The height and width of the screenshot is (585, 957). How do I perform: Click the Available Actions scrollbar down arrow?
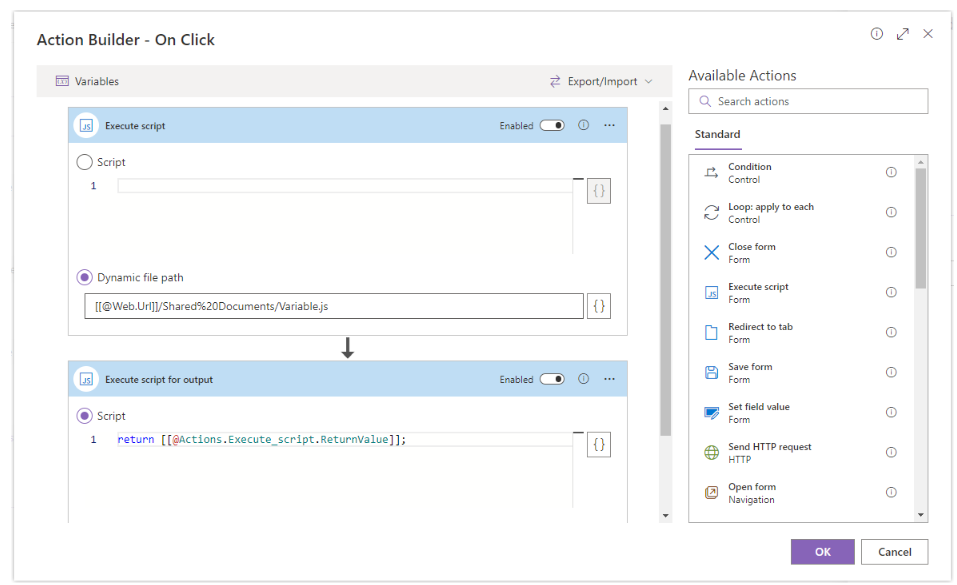921,515
